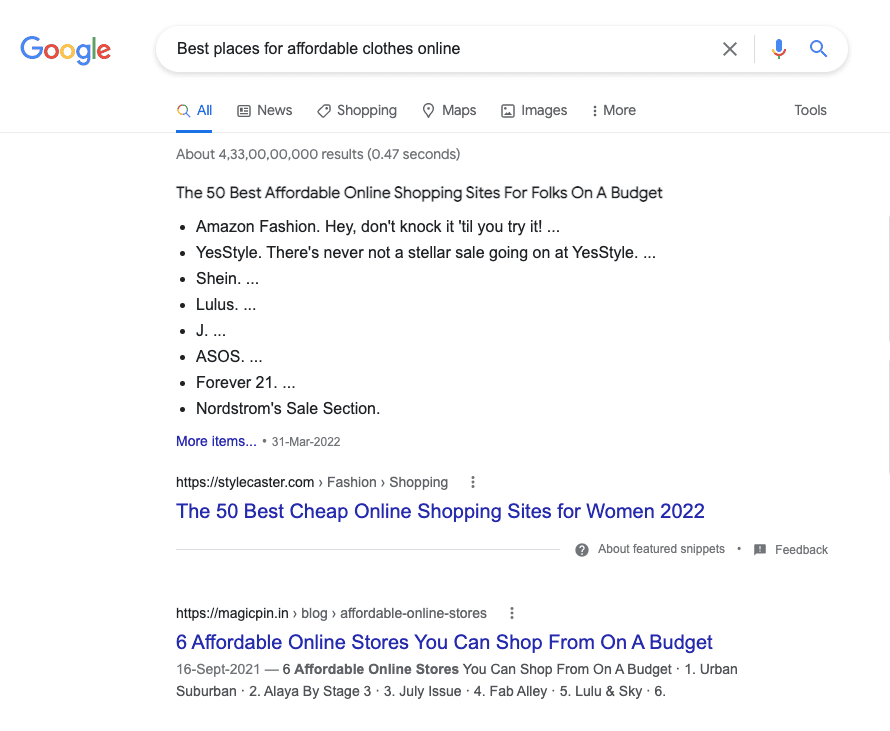Image resolution: width=890 pixels, height=731 pixels.
Task: Click the Feedback flag icon
Action: point(758,549)
